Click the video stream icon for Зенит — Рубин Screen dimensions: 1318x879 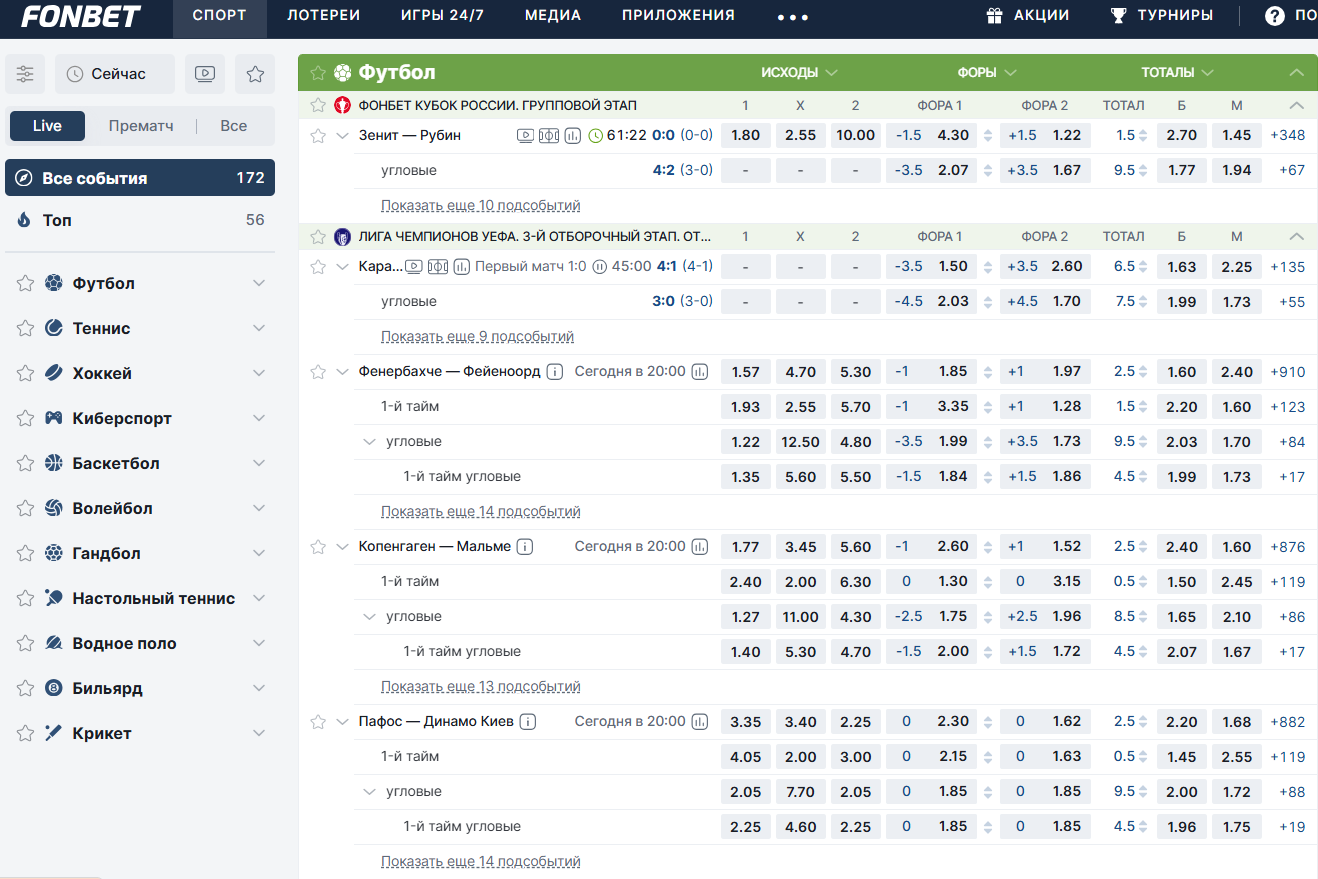pyautogui.click(x=525, y=136)
